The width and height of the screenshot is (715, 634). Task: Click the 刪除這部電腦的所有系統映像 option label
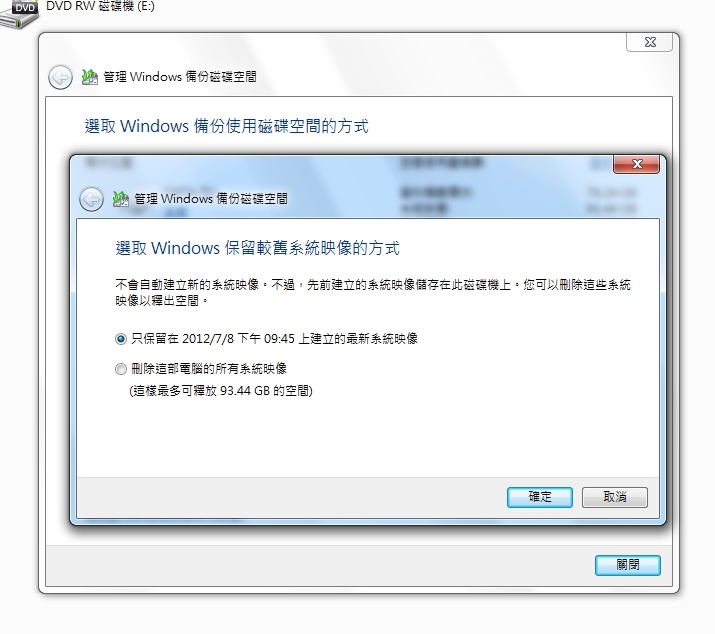click(x=209, y=369)
